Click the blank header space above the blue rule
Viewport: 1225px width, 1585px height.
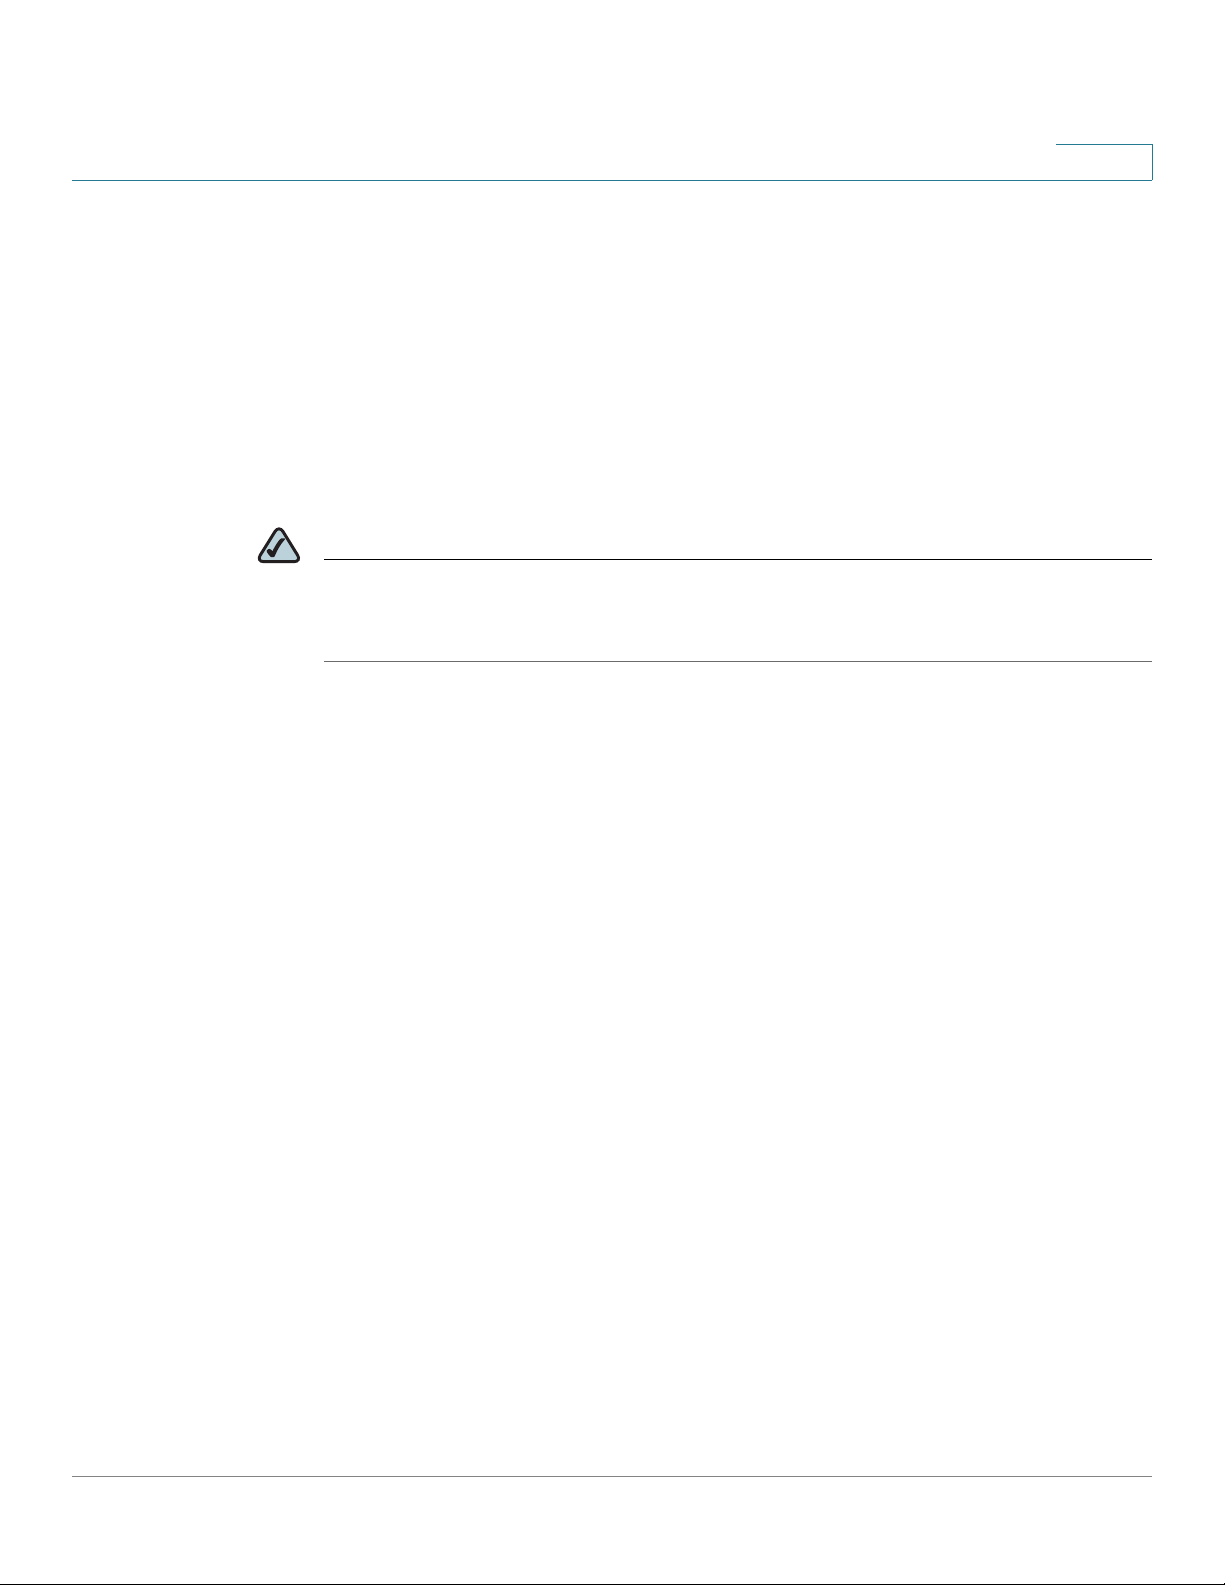[560, 90]
